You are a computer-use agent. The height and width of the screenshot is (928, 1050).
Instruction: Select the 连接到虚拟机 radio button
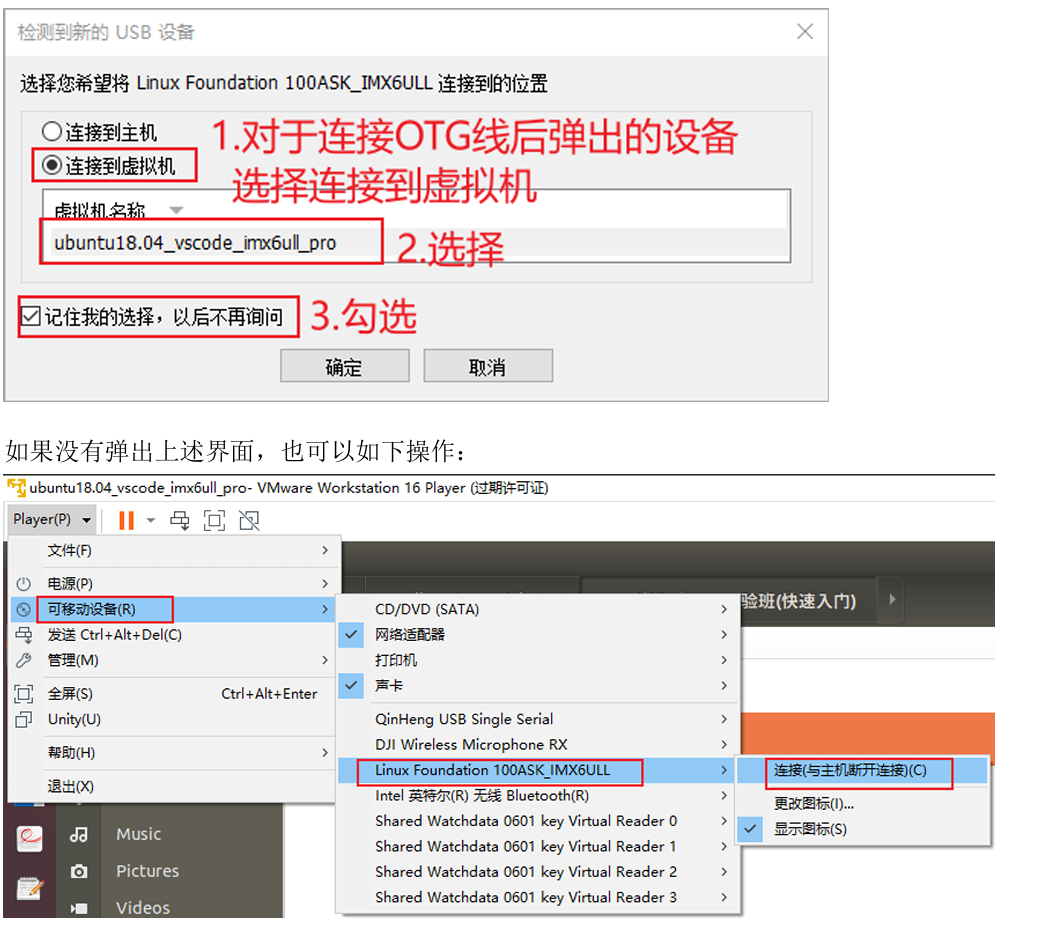(x=52, y=165)
